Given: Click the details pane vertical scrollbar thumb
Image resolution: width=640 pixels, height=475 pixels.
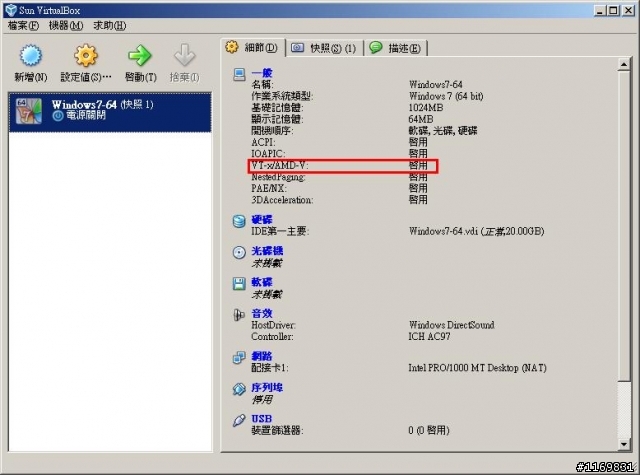Looking at the screenshot, I should [624, 226].
